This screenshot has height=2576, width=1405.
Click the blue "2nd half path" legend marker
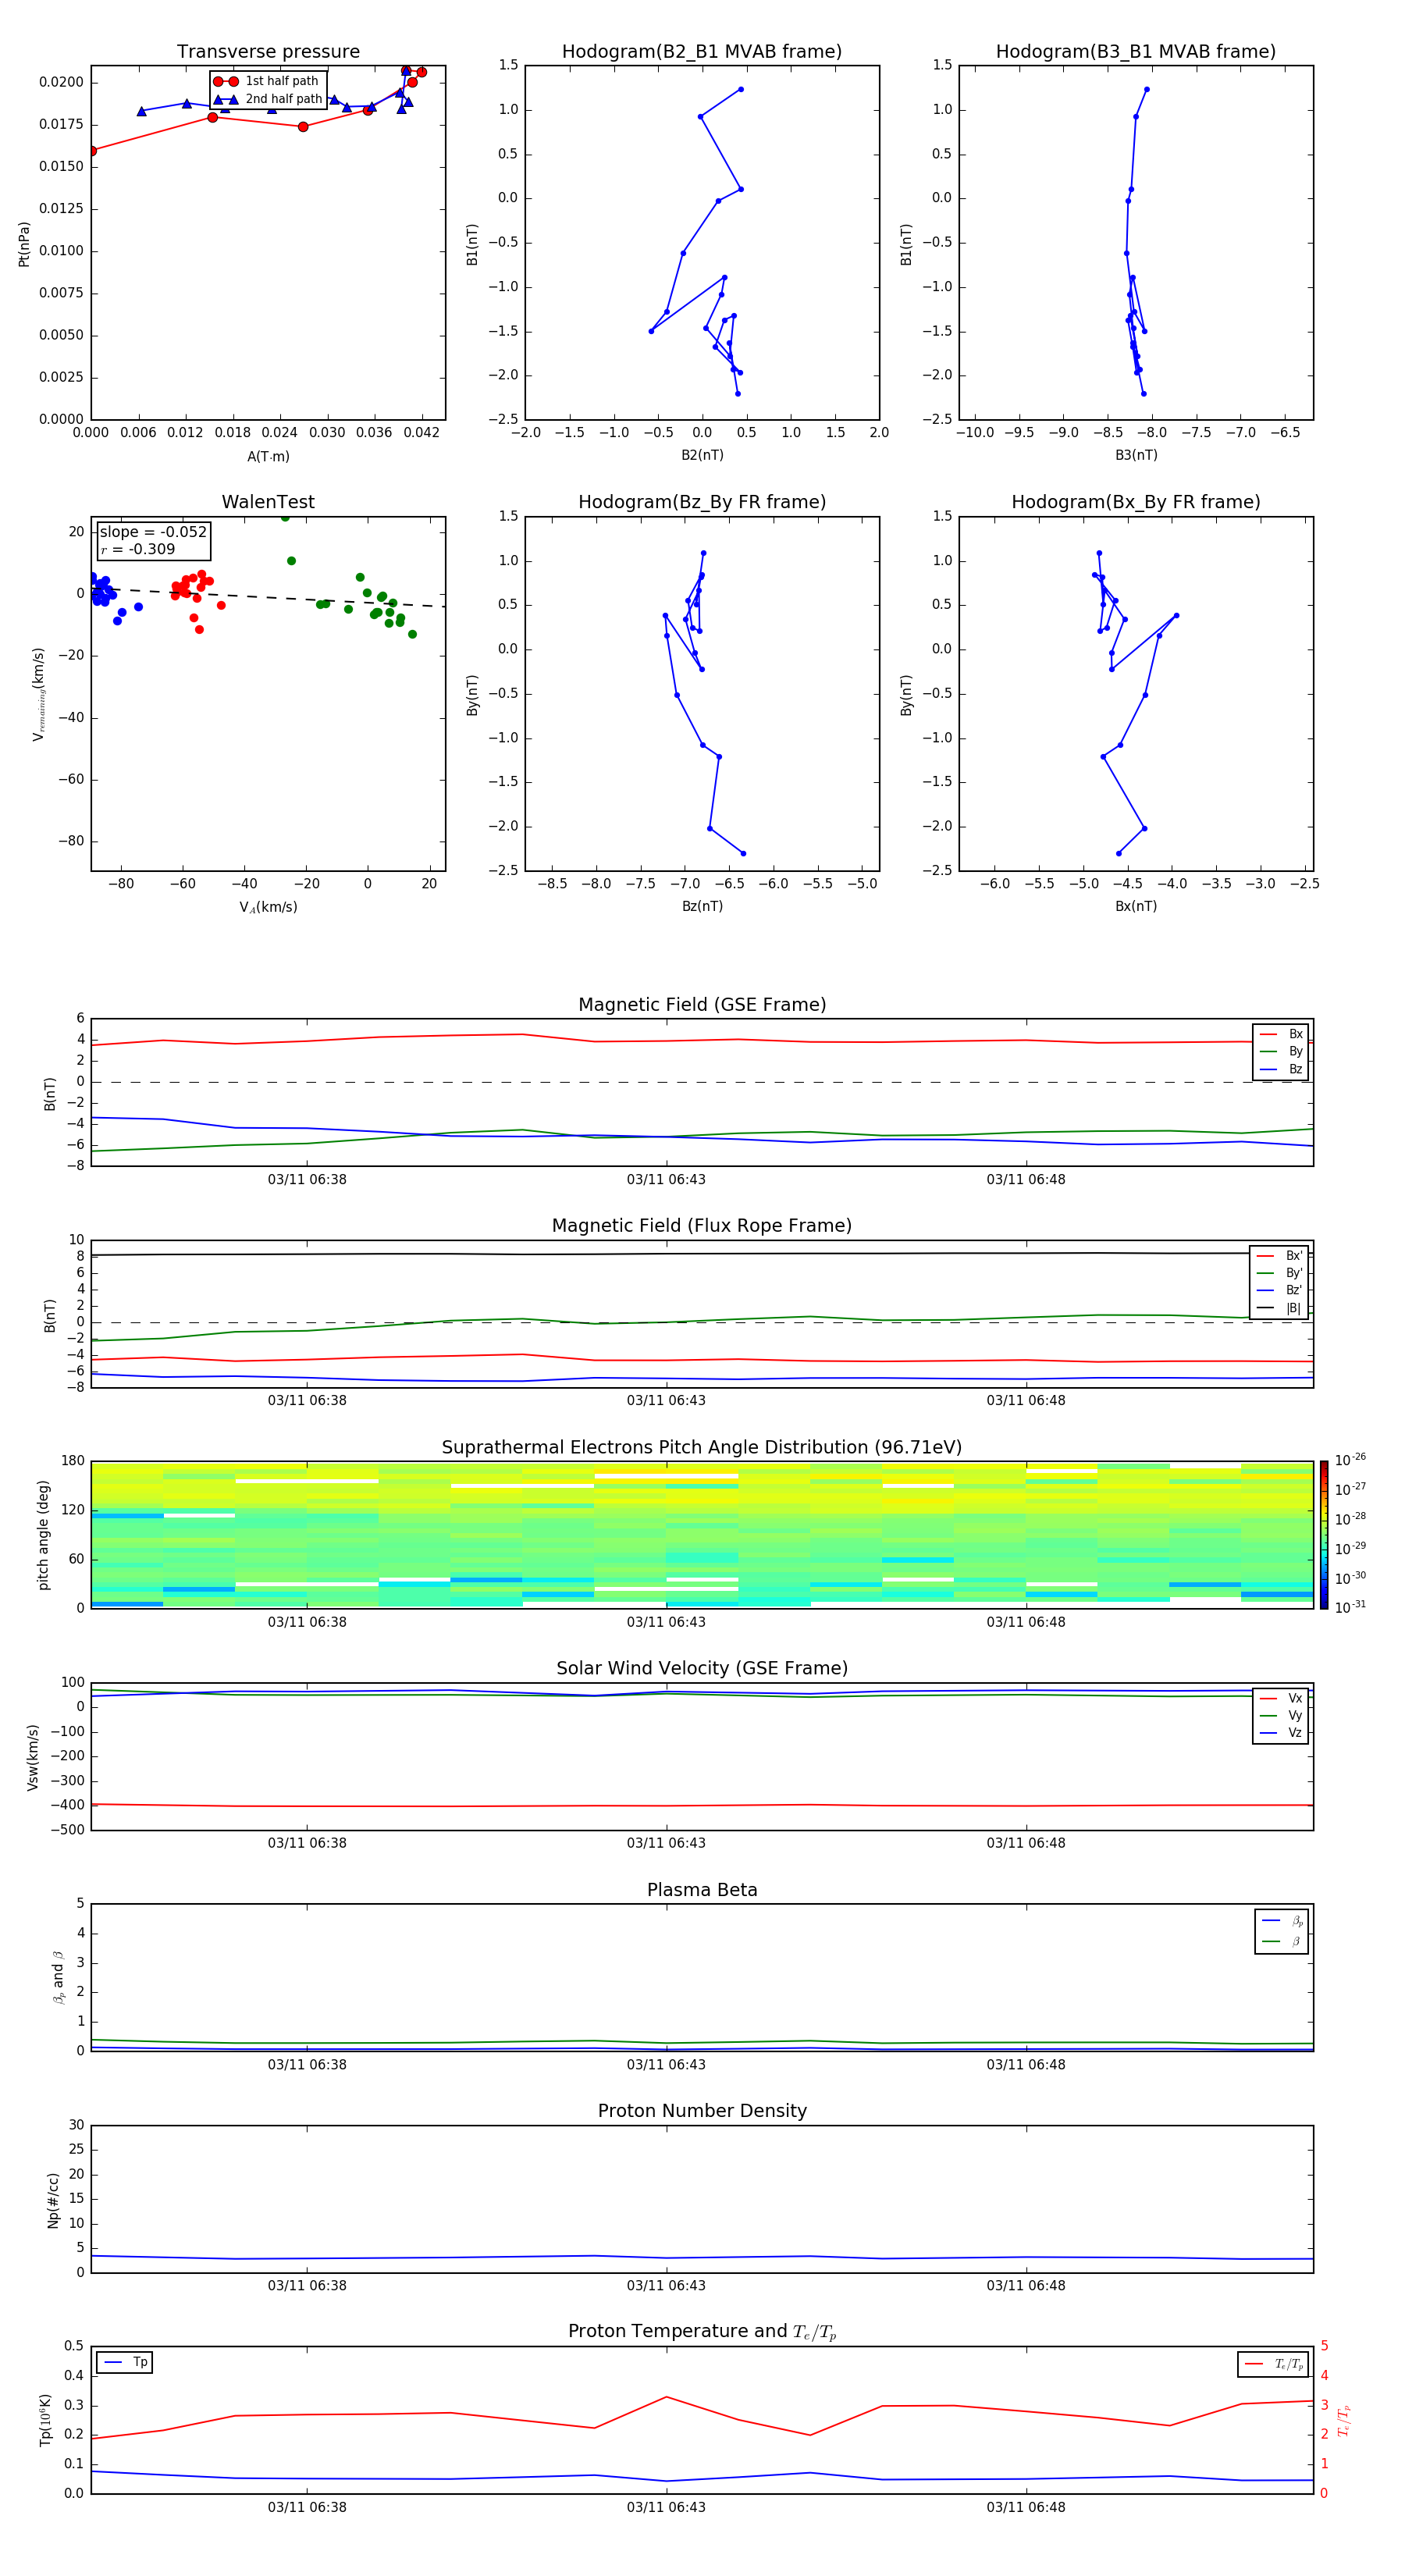click(225, 99)
